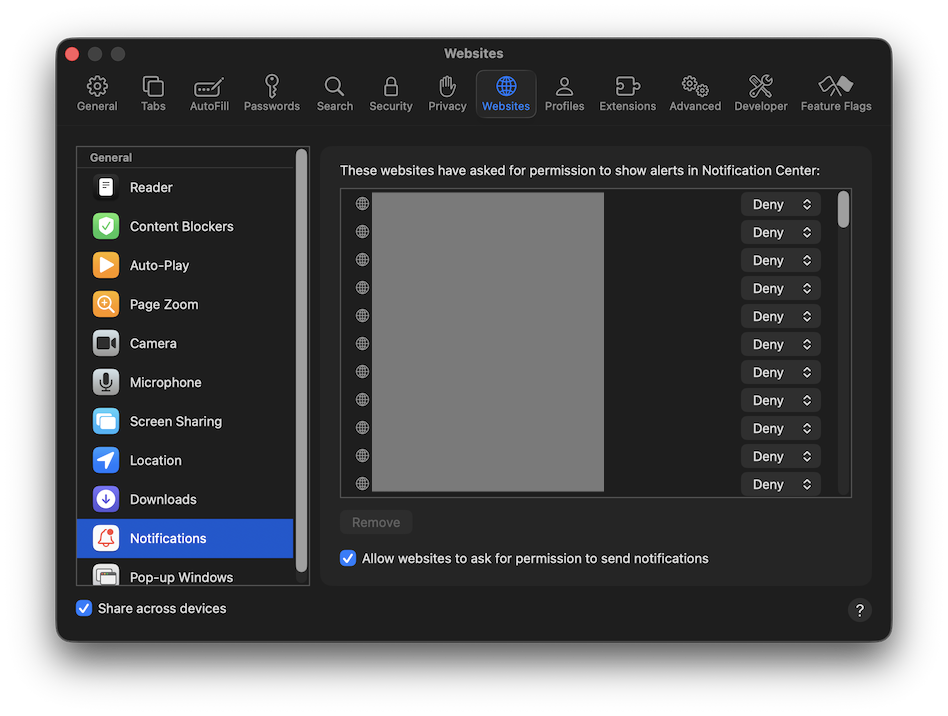Open help with the question mark button
Screen dimensions: 948x716
click(x=859, y=610)
